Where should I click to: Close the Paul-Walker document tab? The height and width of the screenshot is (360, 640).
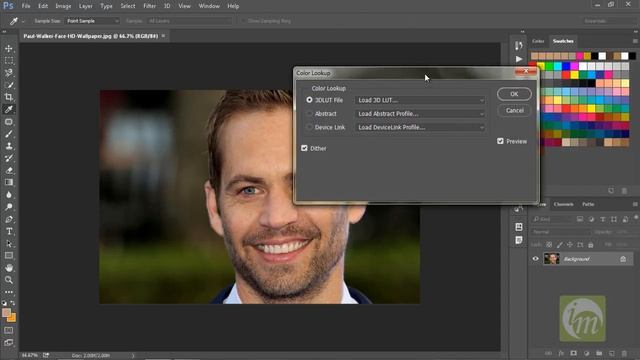(163, 36)
